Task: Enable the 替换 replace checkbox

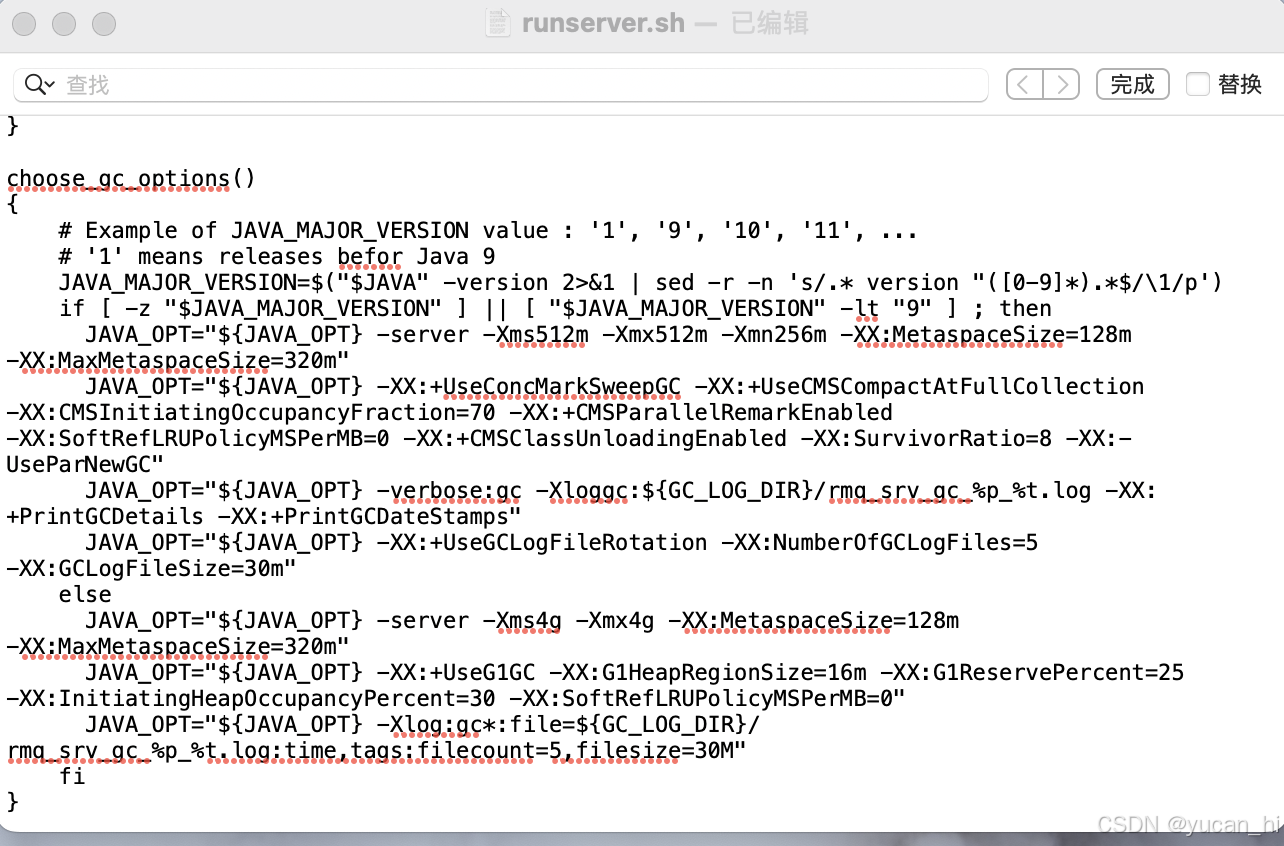Action: pyautogui.click(x=1197, y=84)
